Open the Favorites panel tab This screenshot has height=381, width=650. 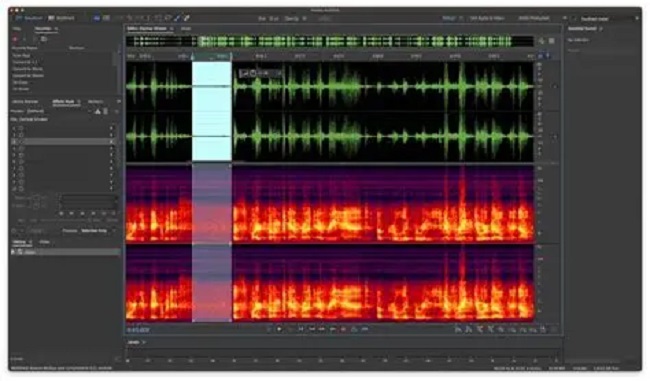[43, 29]
